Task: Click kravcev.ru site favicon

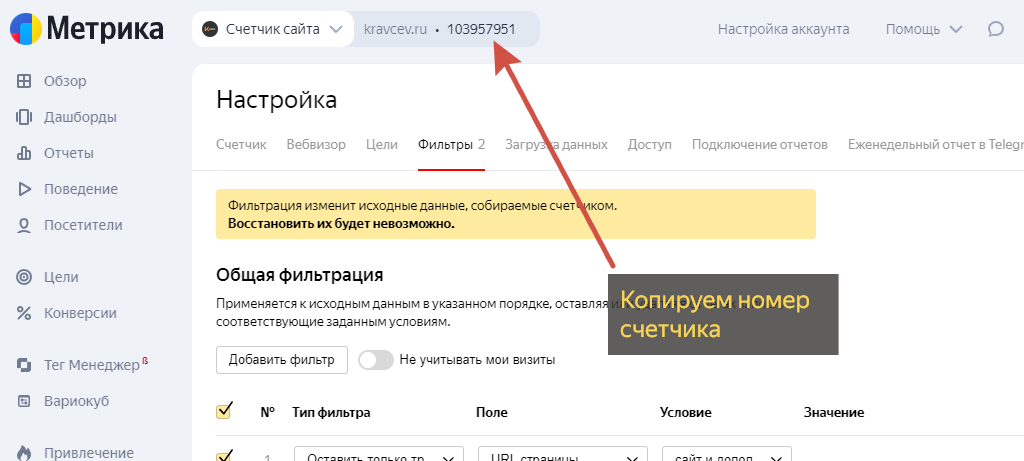Action: (210, 29)
